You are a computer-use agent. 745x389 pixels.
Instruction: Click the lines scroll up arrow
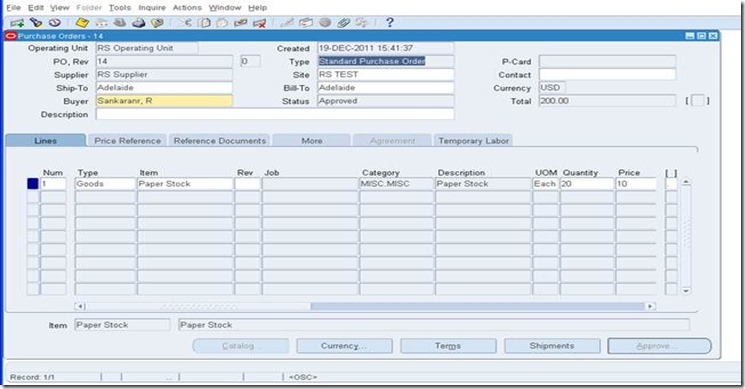686,182
